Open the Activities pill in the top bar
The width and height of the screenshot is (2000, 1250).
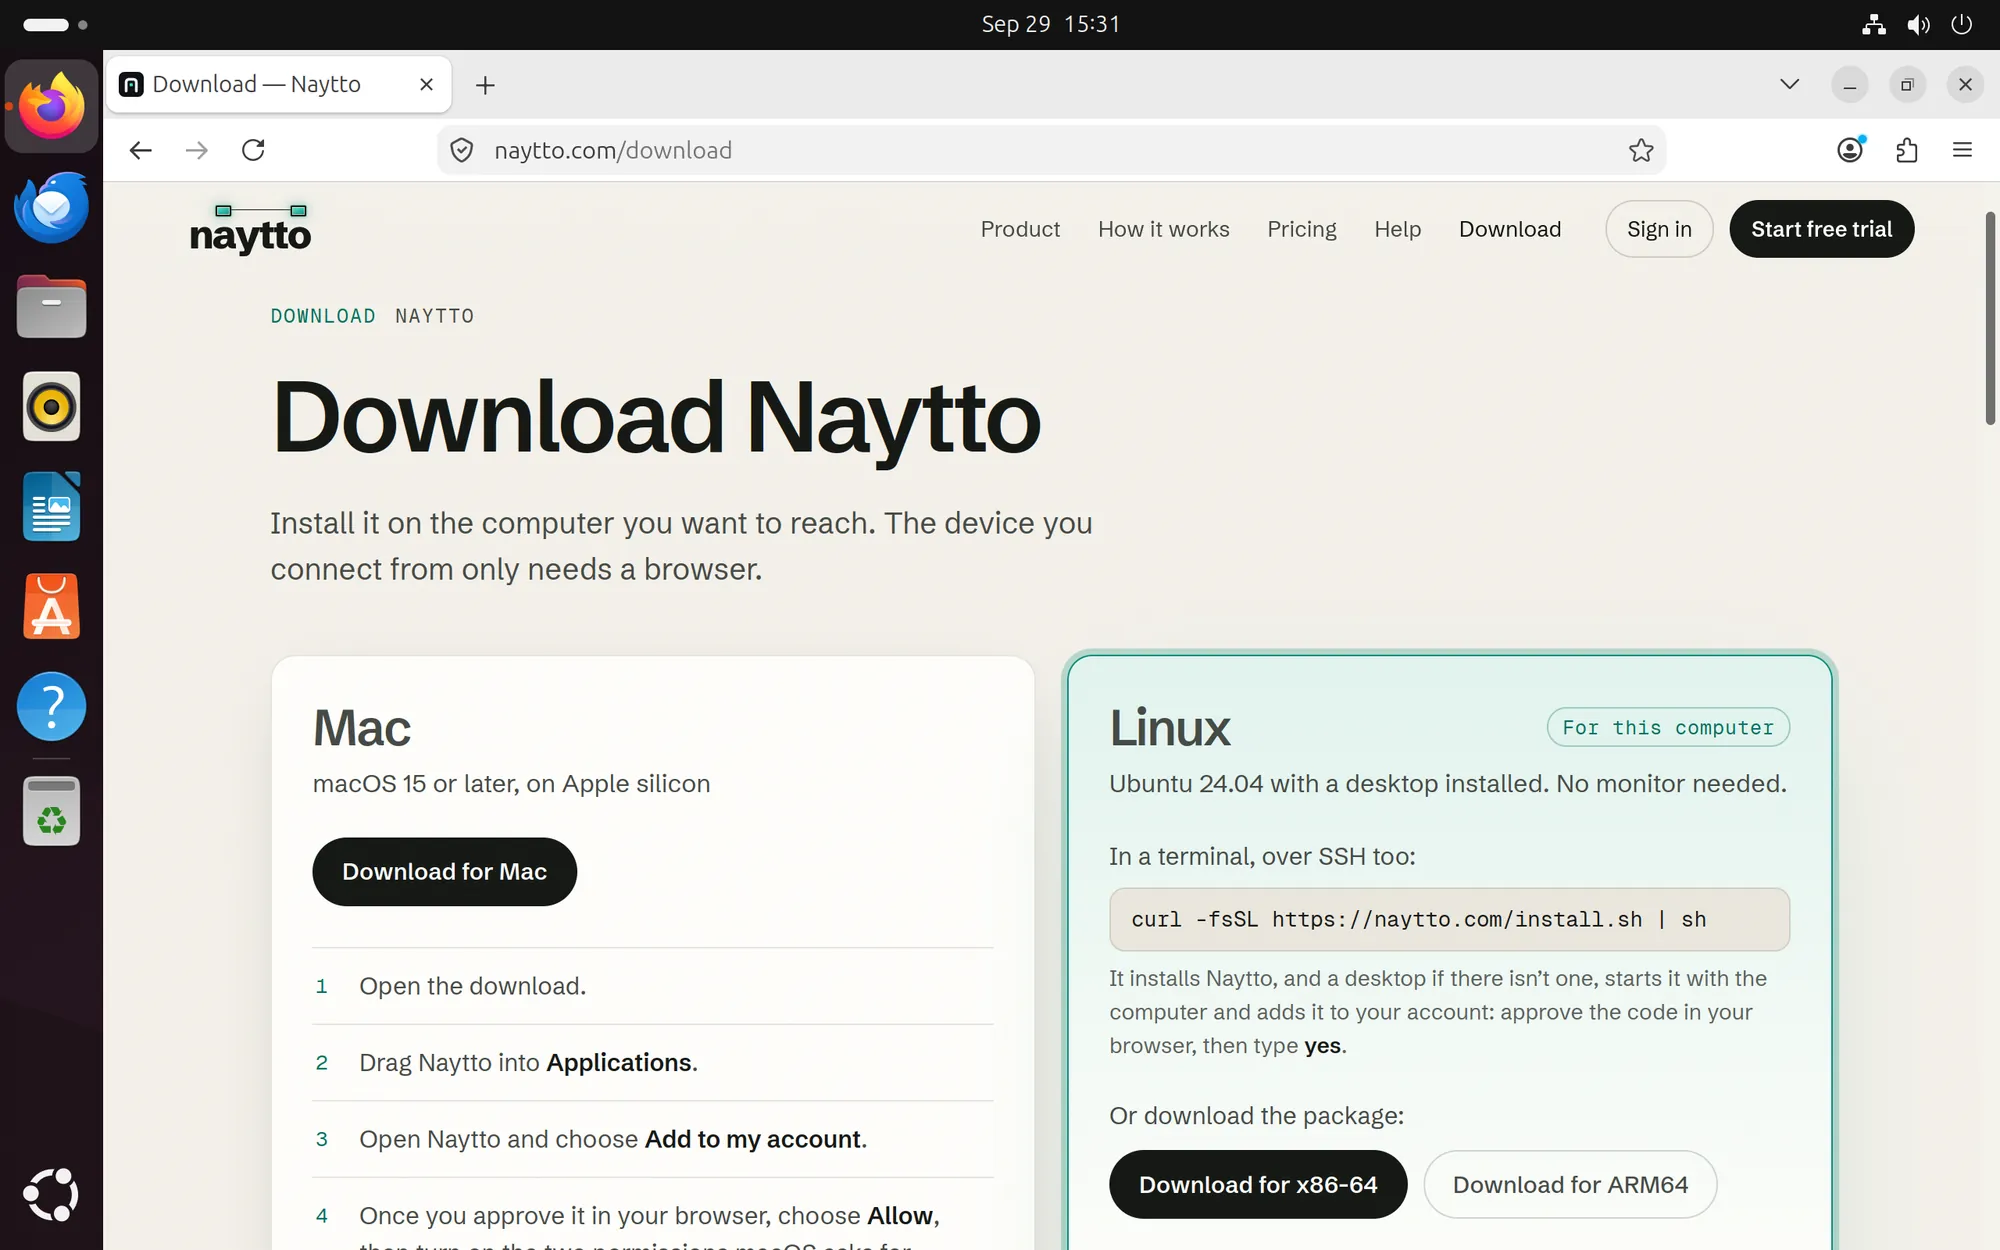coord(55,24)
